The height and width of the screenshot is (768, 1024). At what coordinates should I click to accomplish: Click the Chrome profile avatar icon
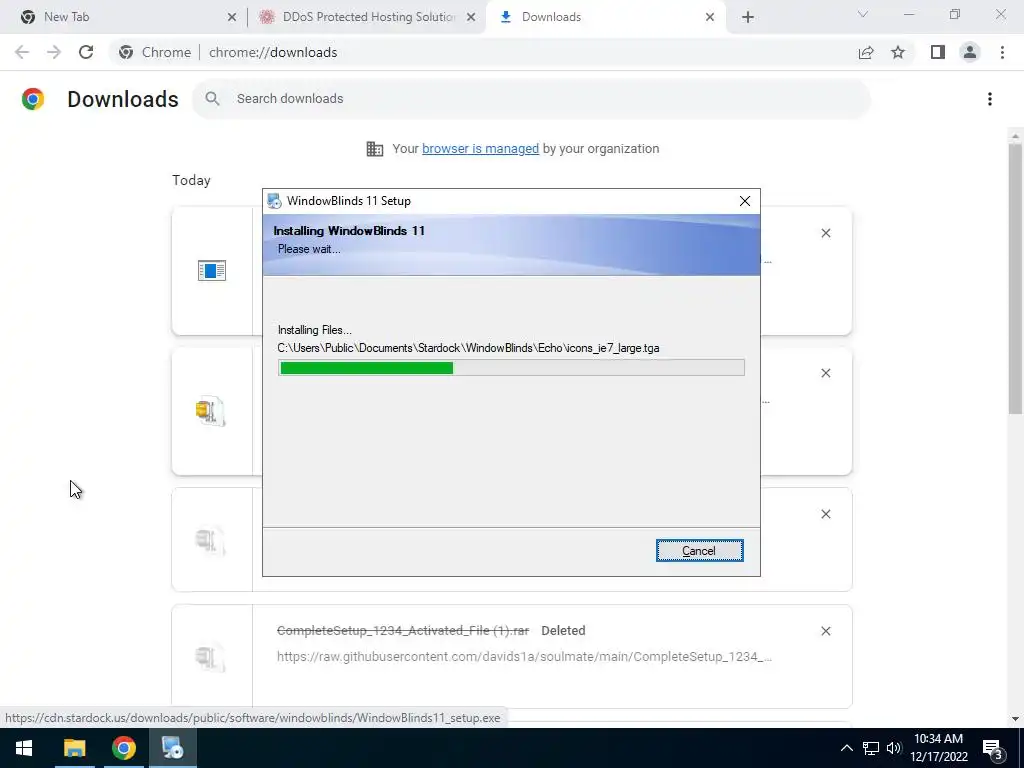click(970, 52)
